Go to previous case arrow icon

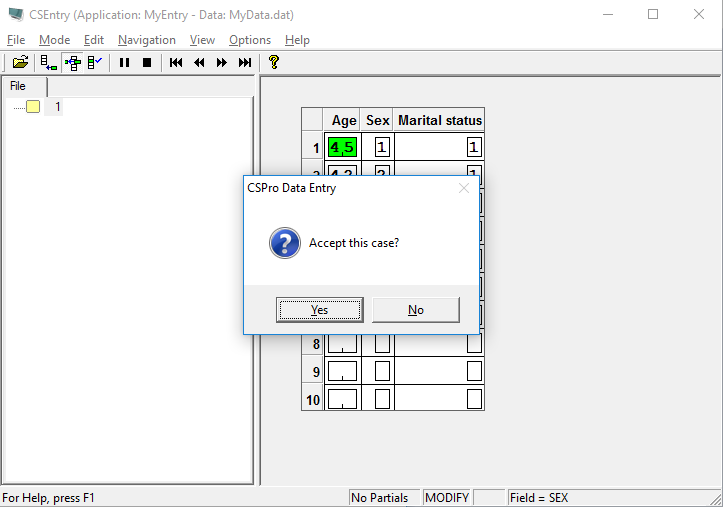click(199, 62)
